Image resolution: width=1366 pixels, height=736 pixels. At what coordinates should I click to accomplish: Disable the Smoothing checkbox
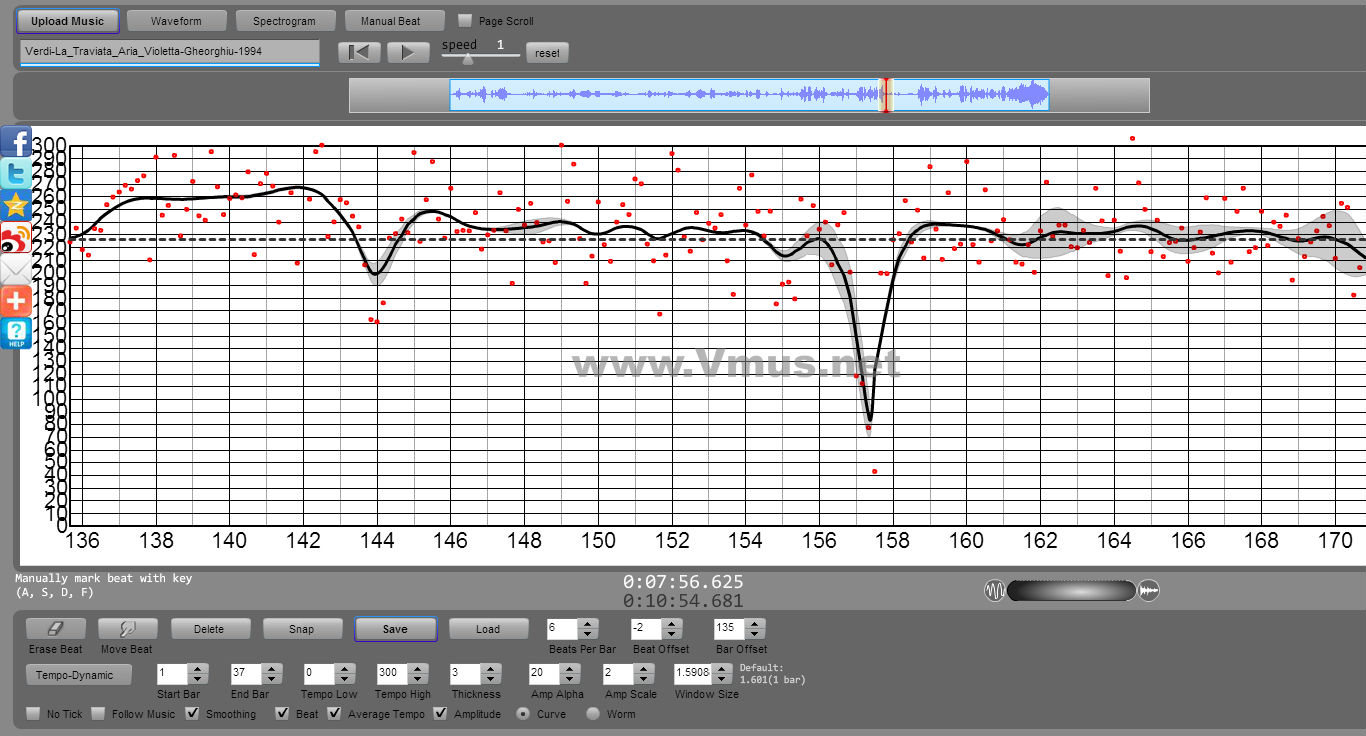tap(193, 714)
